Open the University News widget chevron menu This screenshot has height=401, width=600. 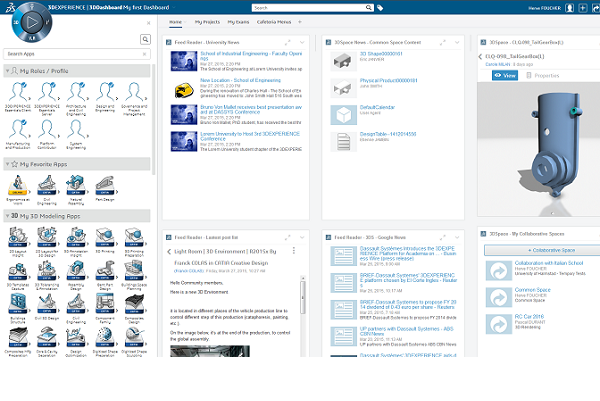302,42
